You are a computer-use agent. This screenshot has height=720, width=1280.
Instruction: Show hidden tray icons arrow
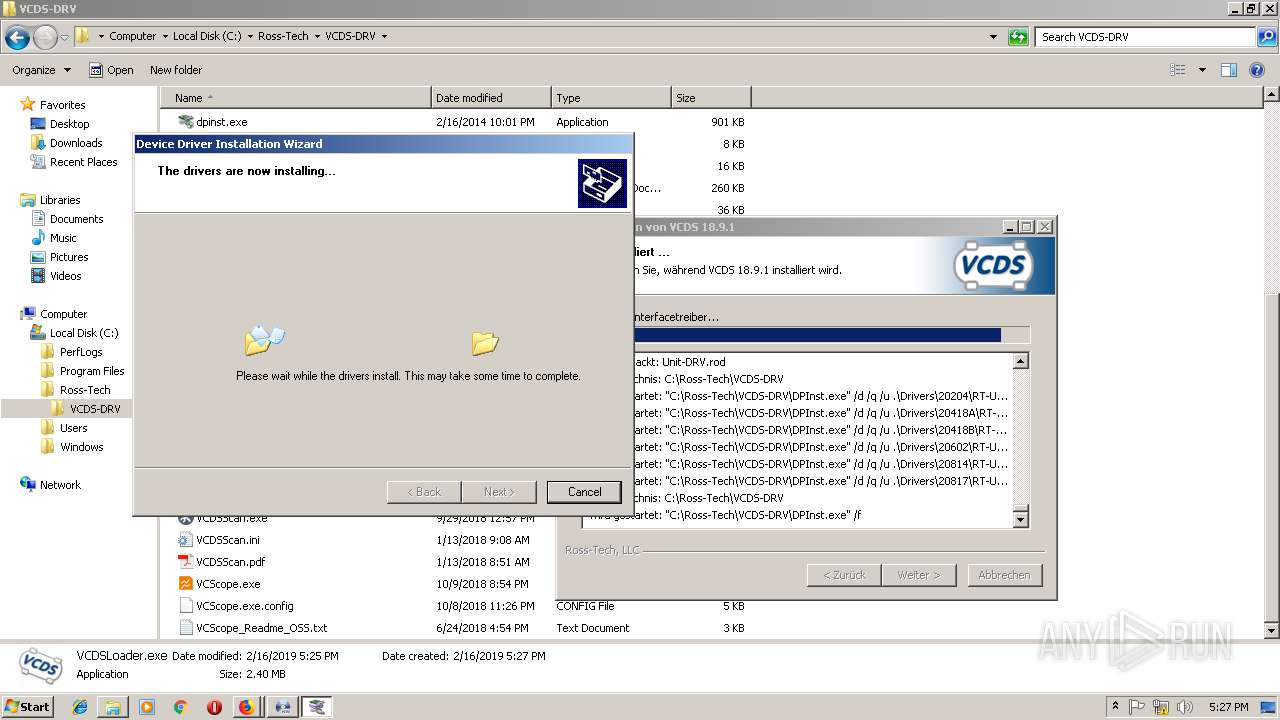(1116, 707)
